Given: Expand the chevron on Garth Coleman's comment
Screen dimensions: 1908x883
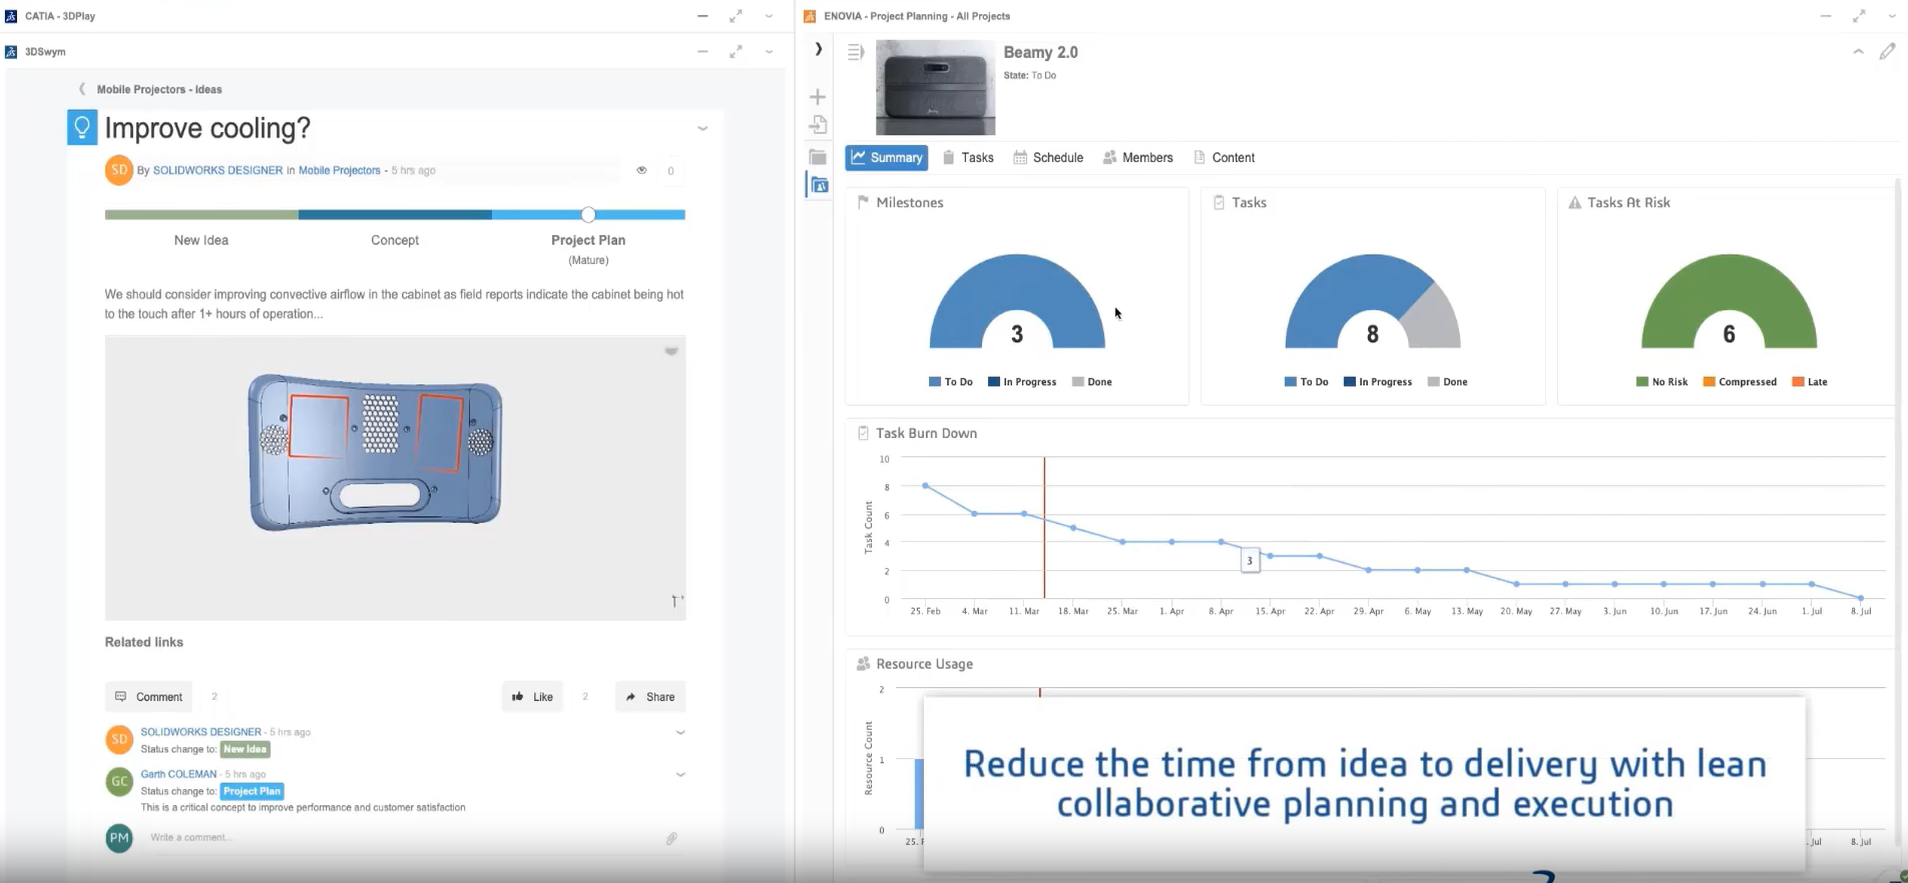Looking at the screenshot, I should (680, 774).
